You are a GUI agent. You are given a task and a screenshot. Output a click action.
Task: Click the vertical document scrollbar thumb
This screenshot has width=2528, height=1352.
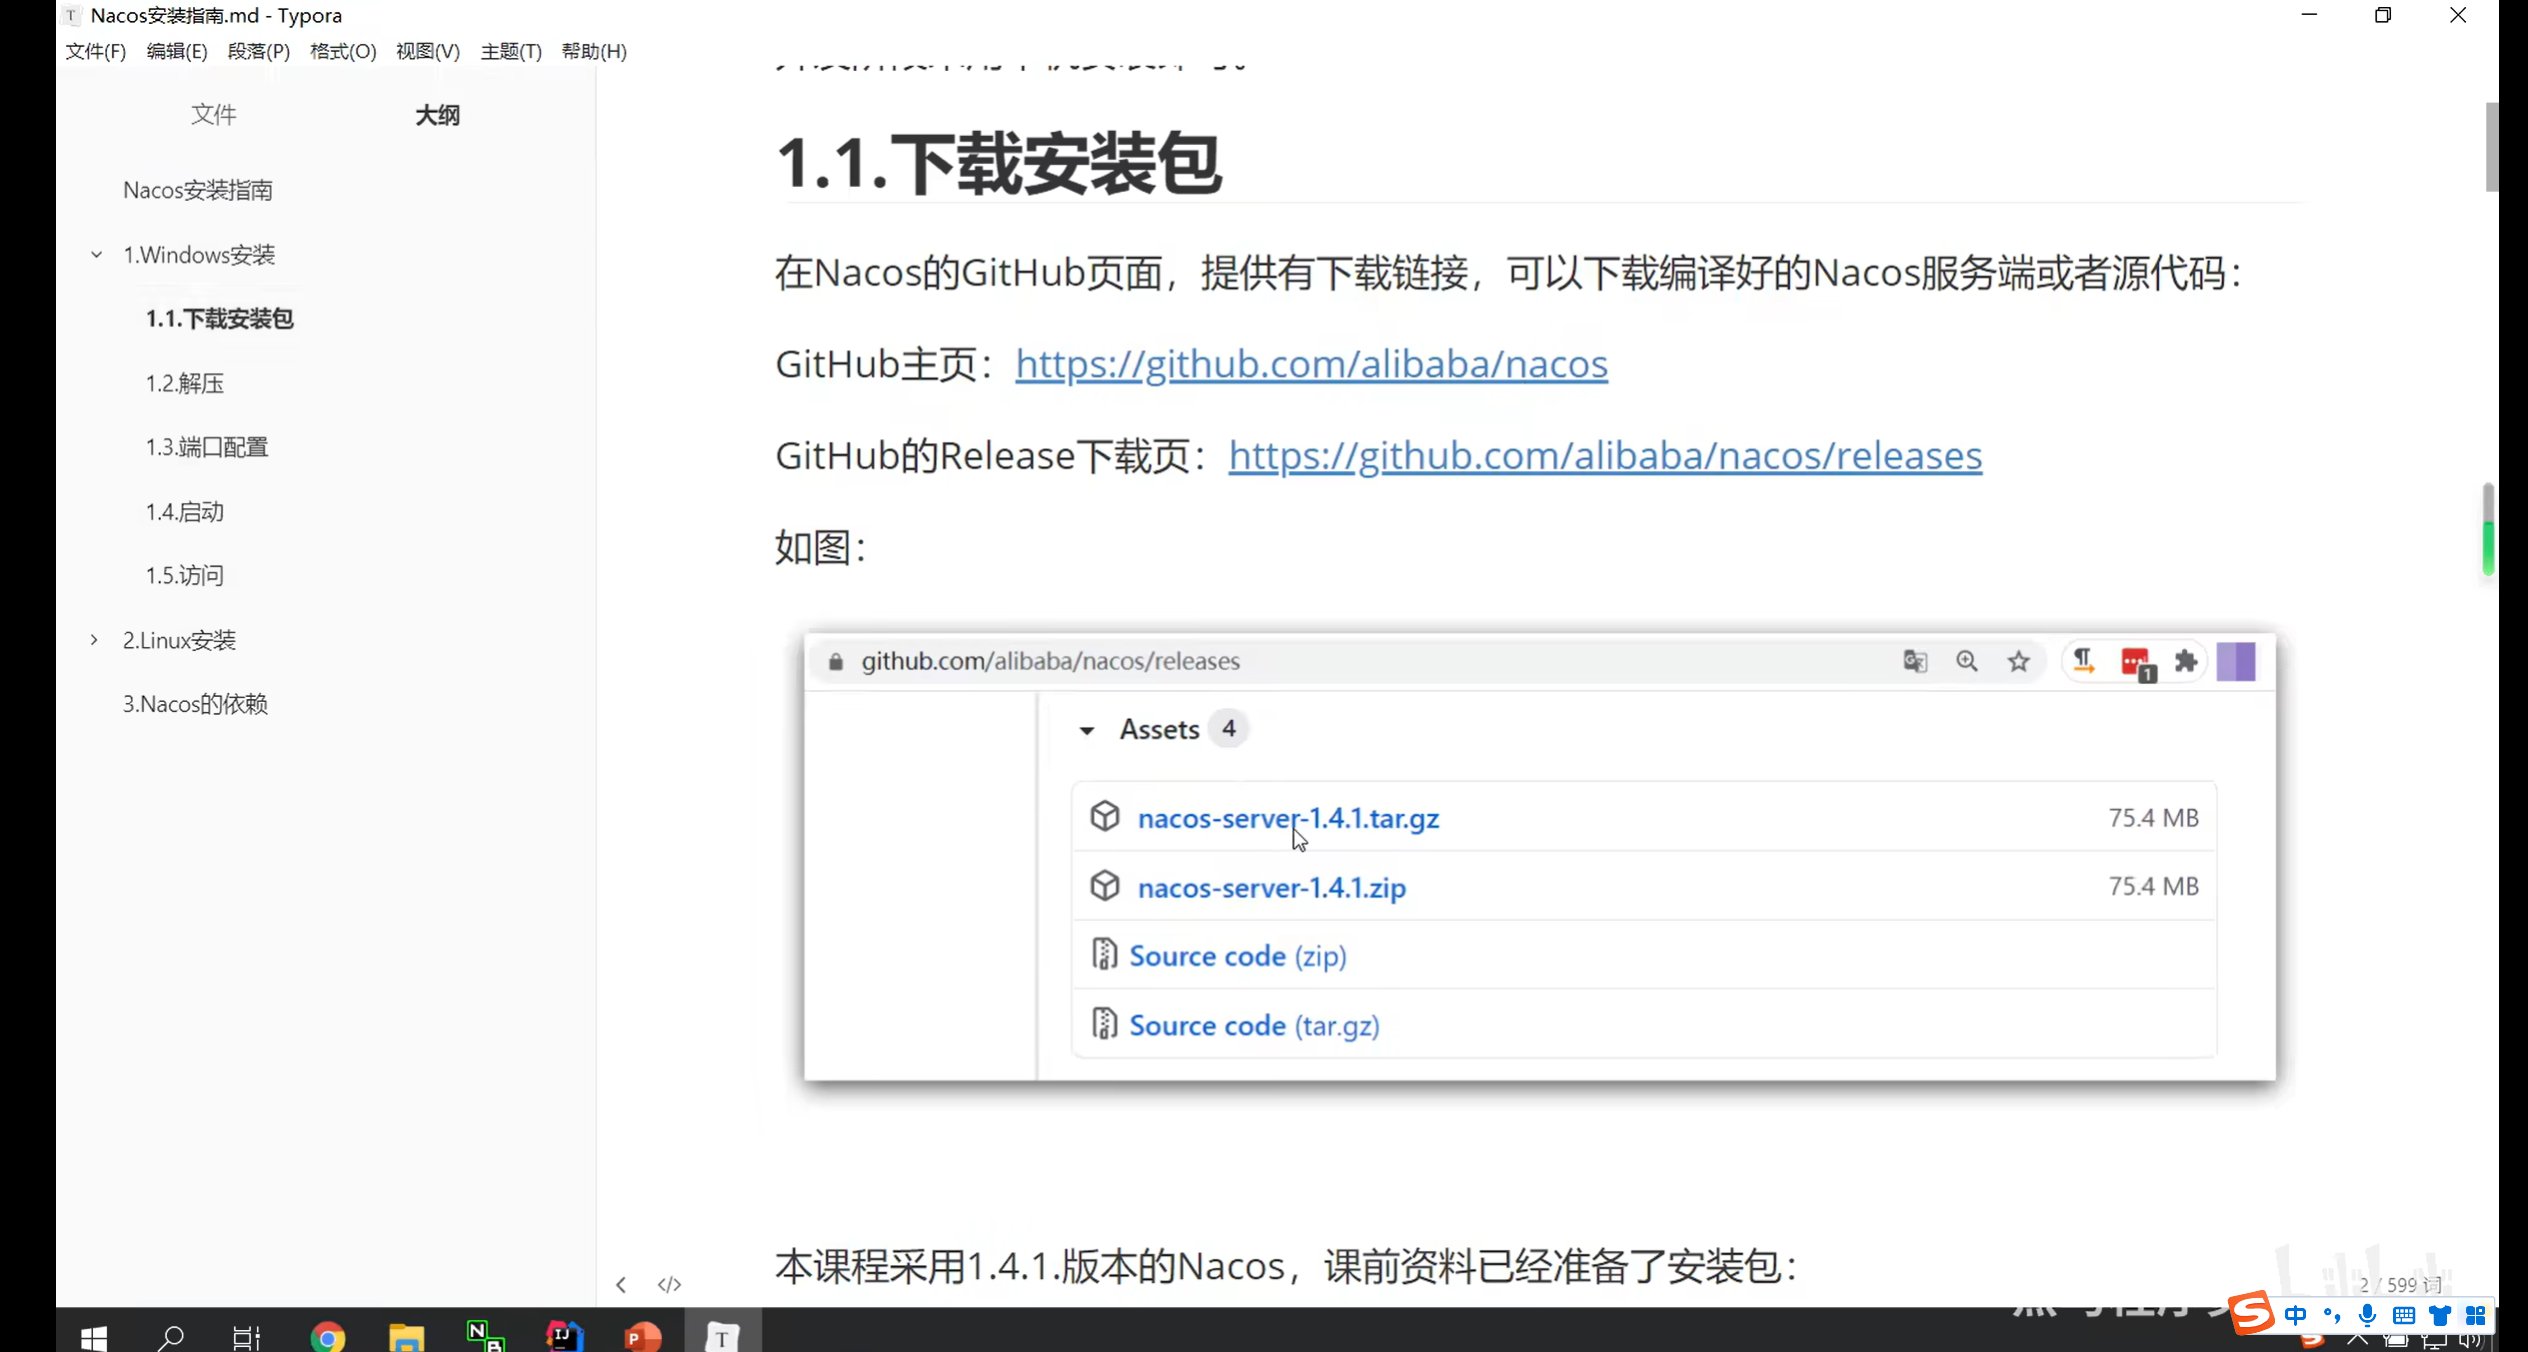(x=2491, y=146)
